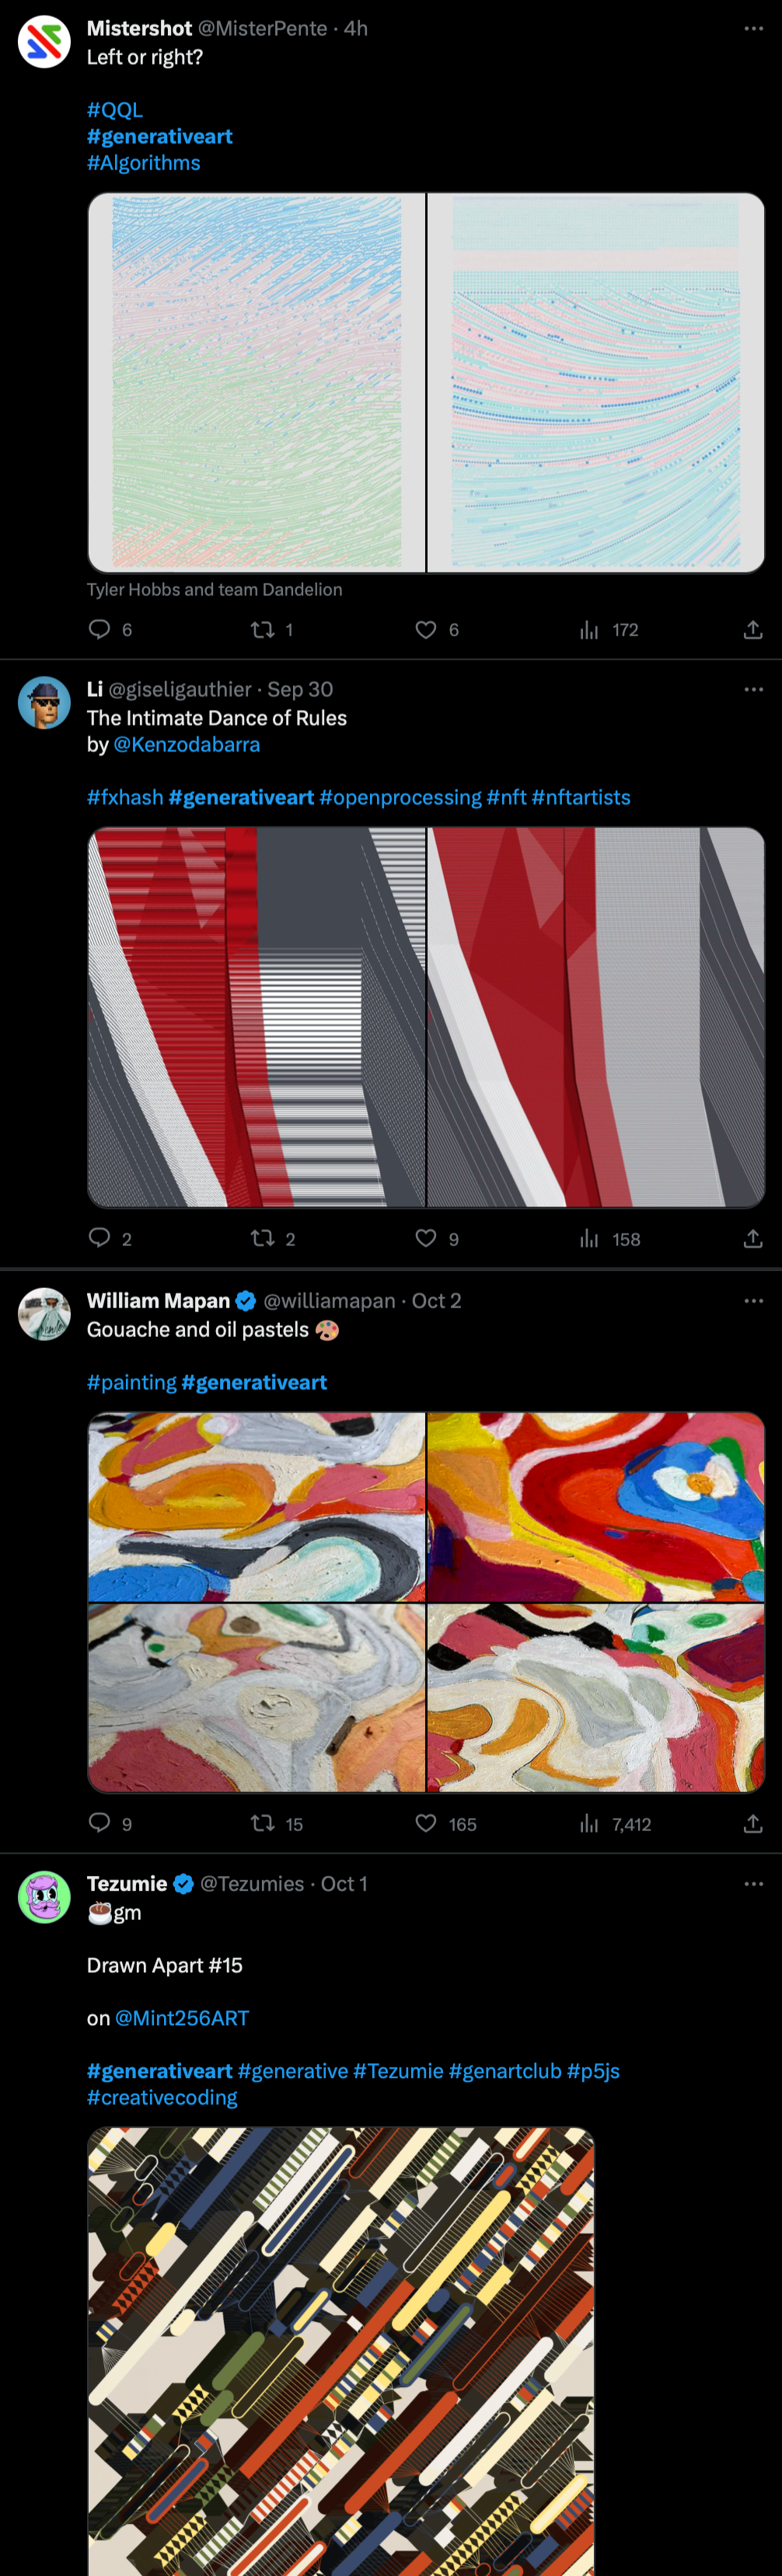Click the #fxhash hashtag
782x2576 pixels.
coord(124,797)
